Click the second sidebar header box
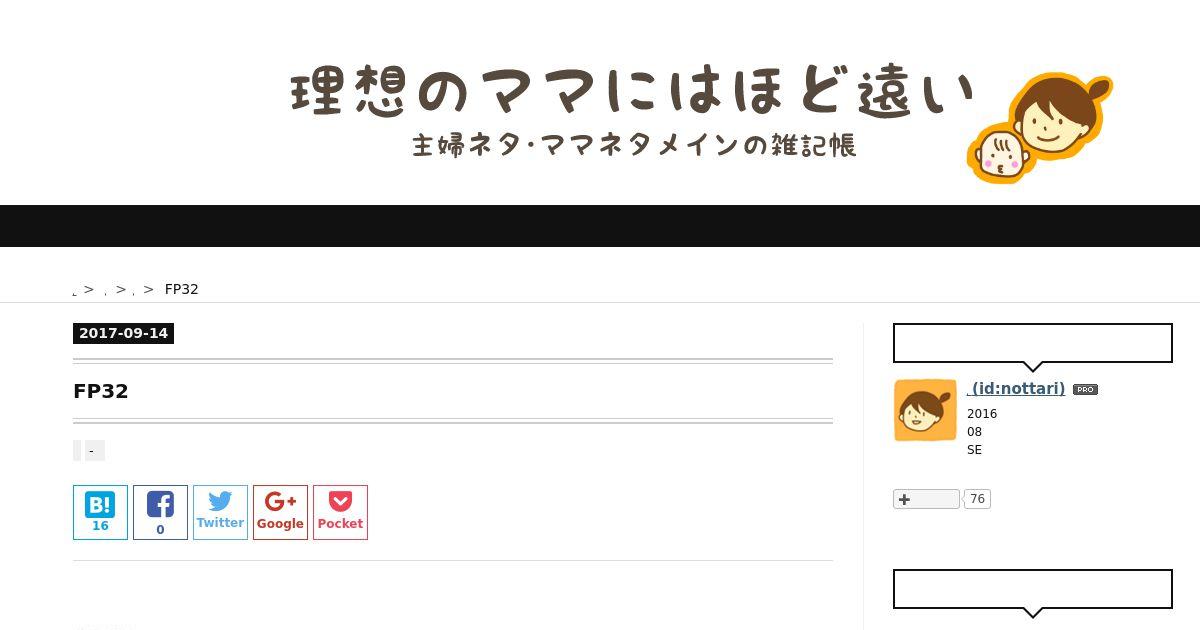The width and height of the screenshot is (1200, 630). pos(1033,589)
